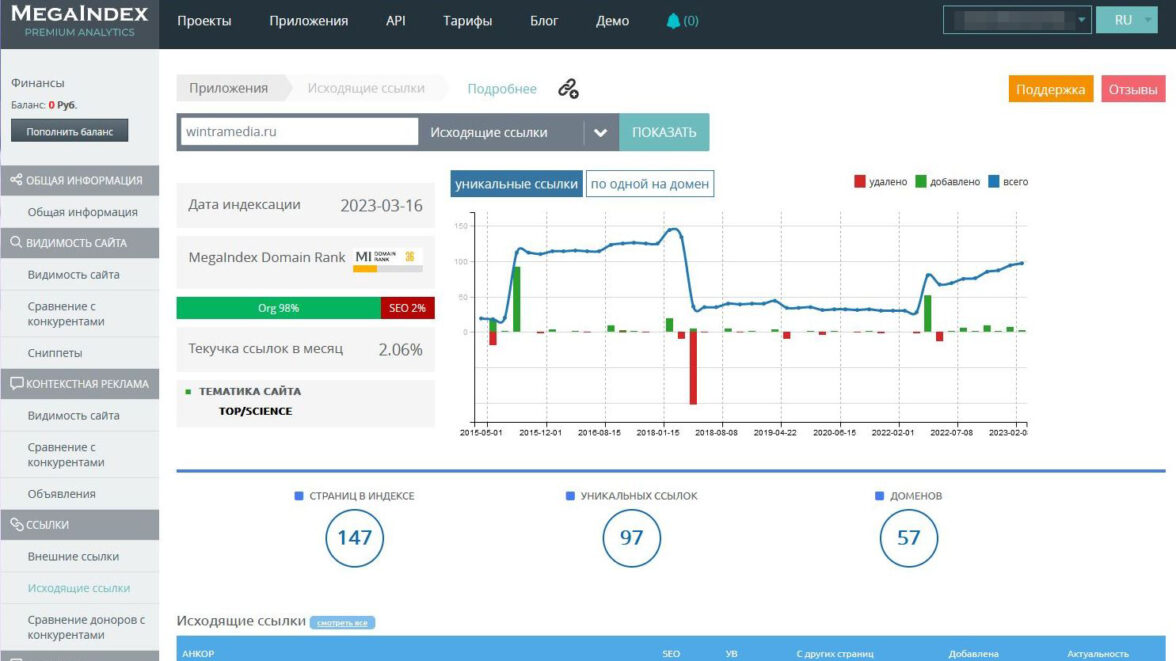1176x661 pixels.
Task: Click the red удалено legend swatch
Action: [x=859, y=182]
